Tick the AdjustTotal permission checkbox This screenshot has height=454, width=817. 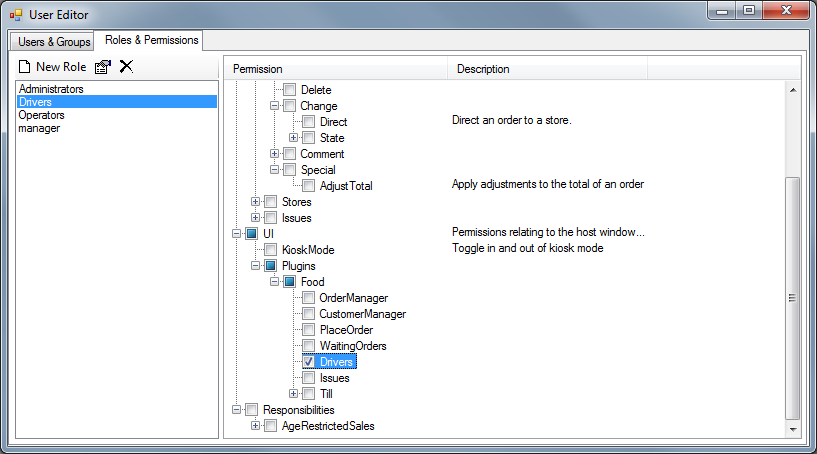309,186
